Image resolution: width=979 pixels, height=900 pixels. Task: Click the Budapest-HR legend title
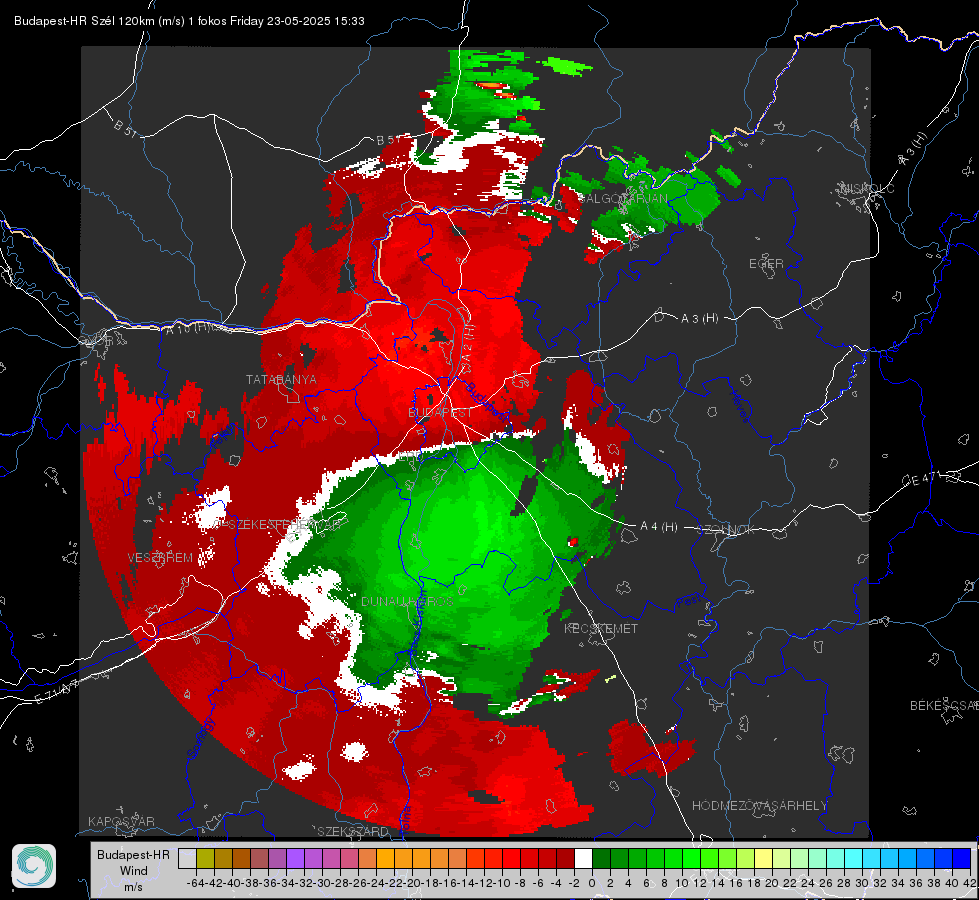click(x=134, y=854)
